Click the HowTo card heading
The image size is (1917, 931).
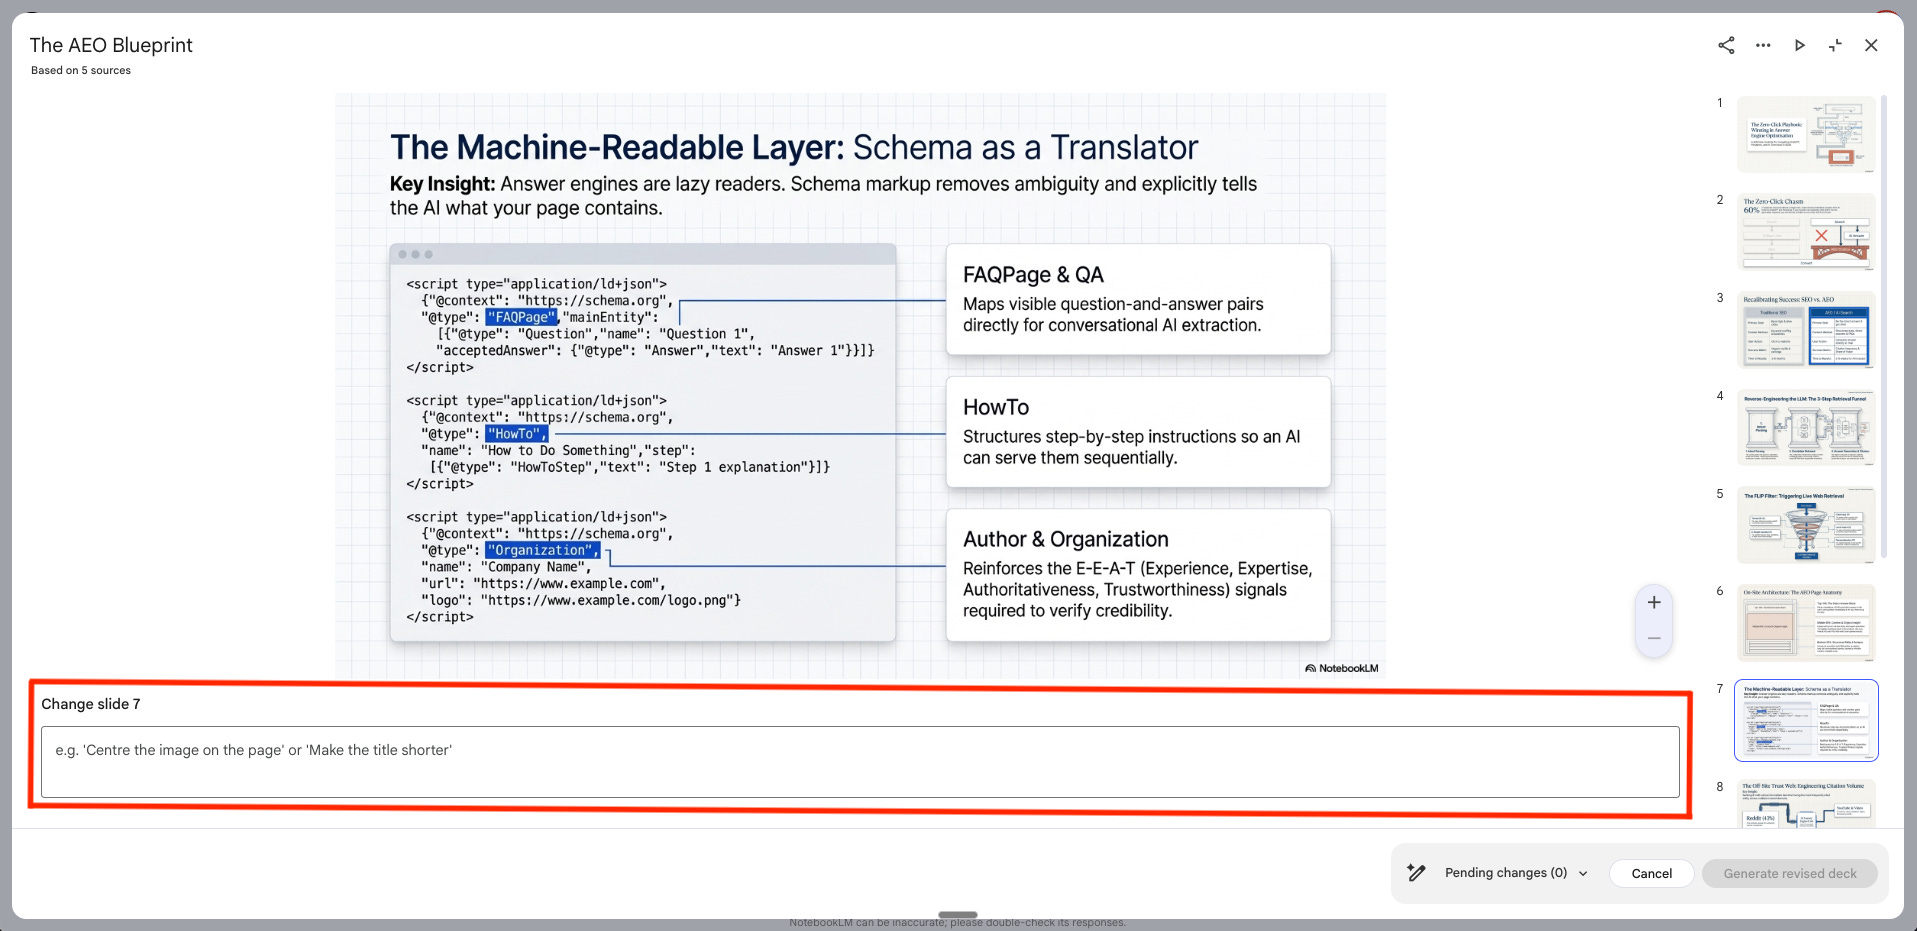tap(996, 407)
